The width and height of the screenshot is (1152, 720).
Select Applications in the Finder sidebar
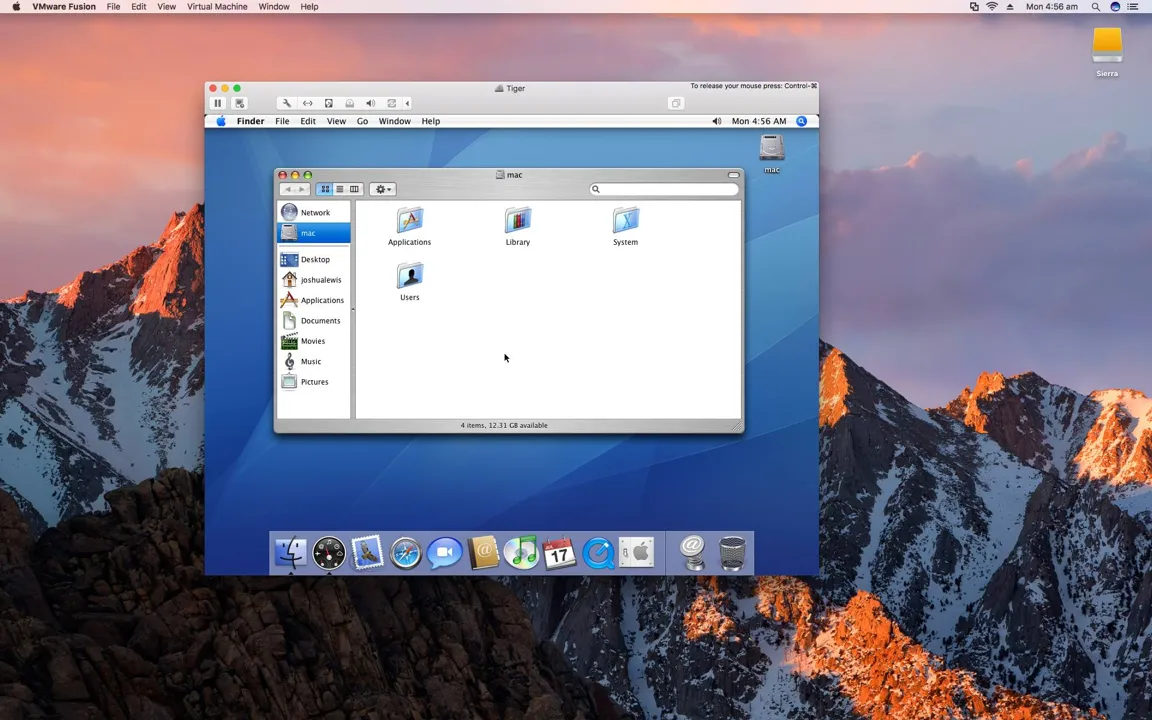pos(314,300)
